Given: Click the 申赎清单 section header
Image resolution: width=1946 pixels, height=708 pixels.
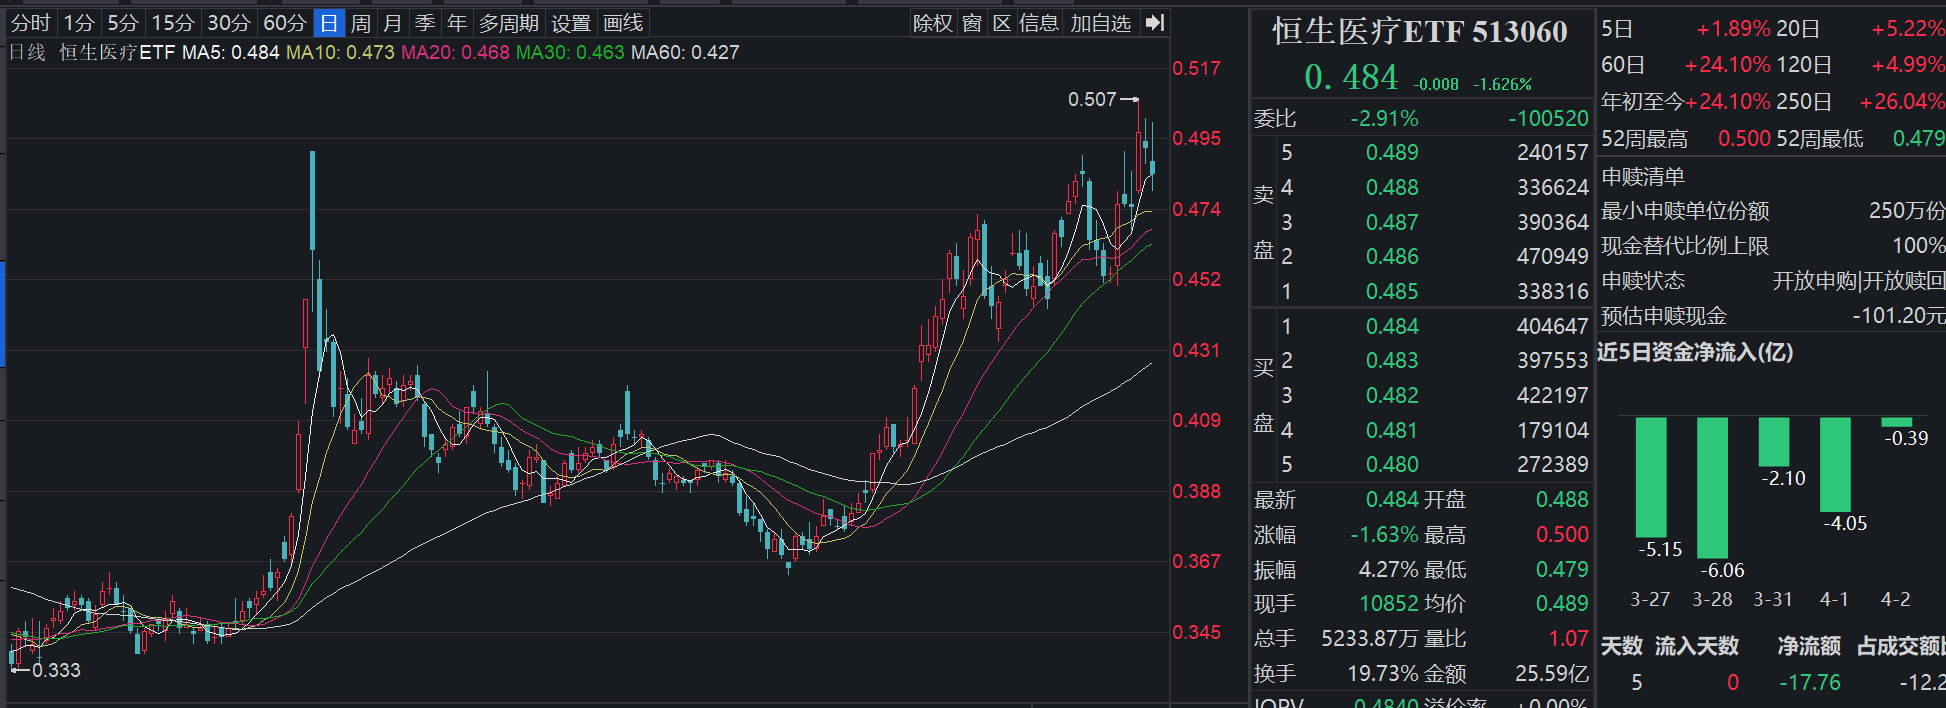Looking at the screenshot, I should [x=1643, y=177].
